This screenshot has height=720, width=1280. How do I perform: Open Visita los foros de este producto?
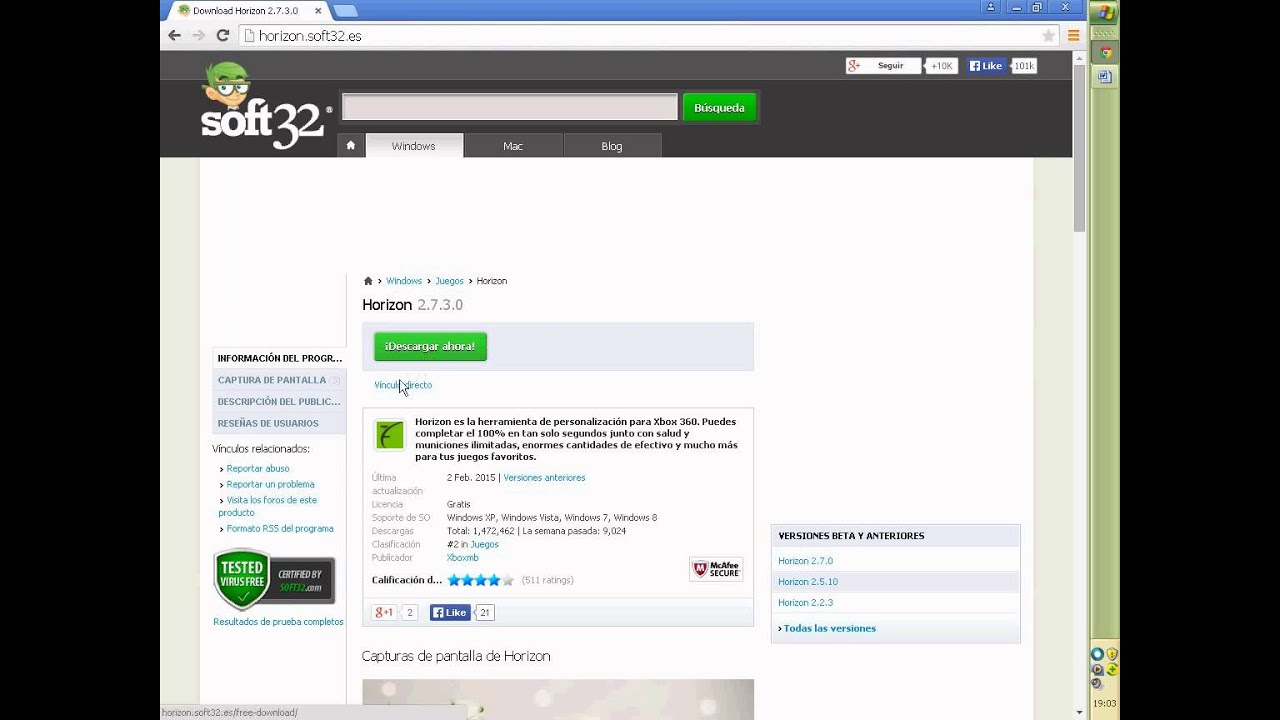pos(268,506)
